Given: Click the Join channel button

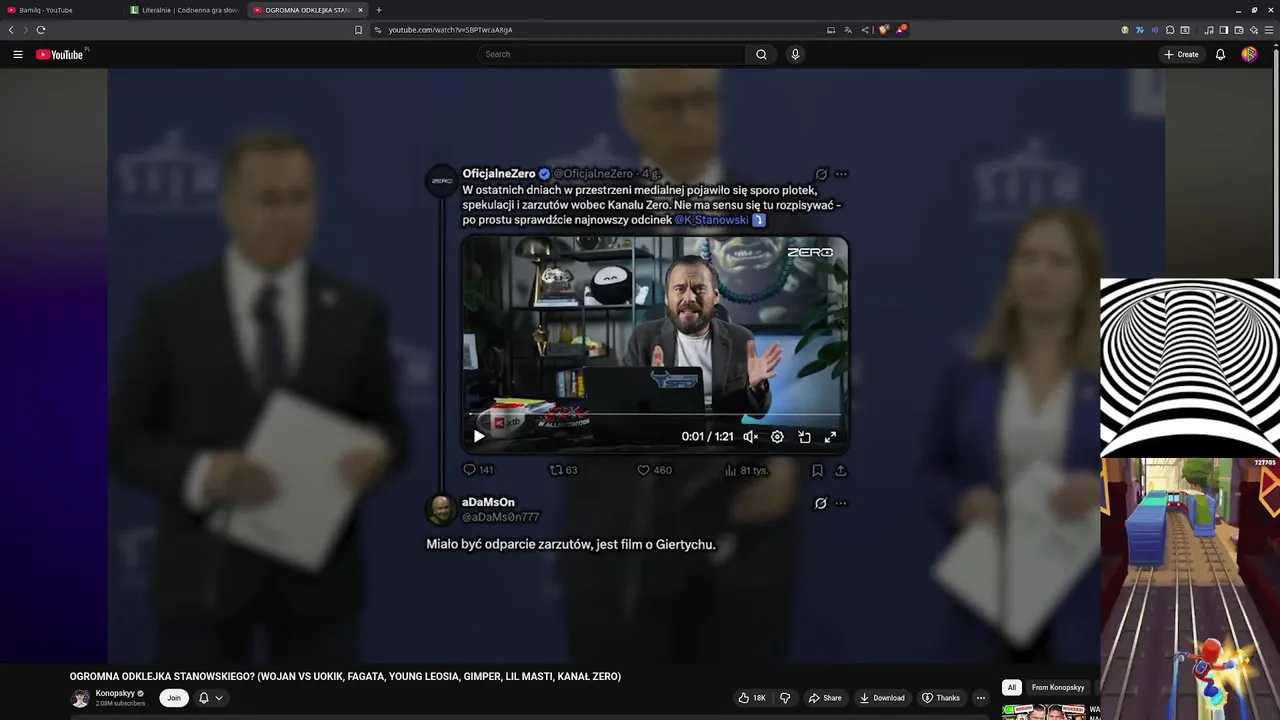Looking at the screenshot, I should pos(174,698).
